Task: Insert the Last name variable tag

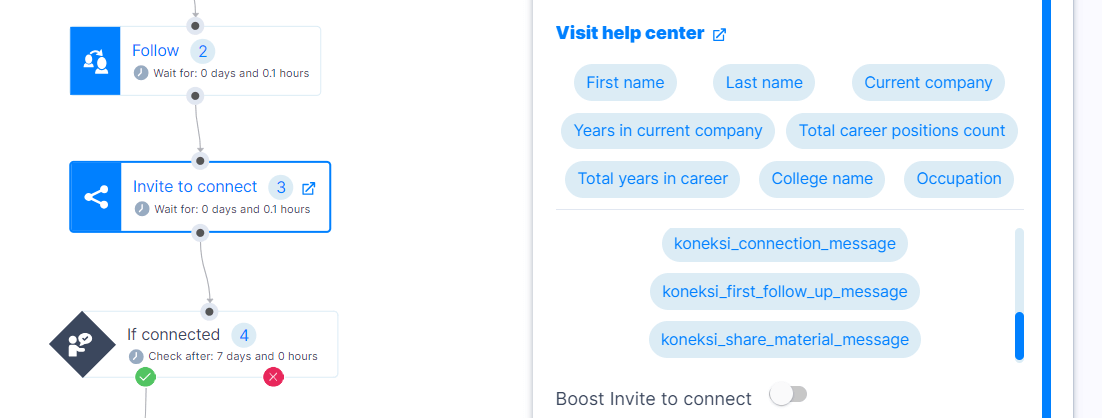Action: point(764,83)
